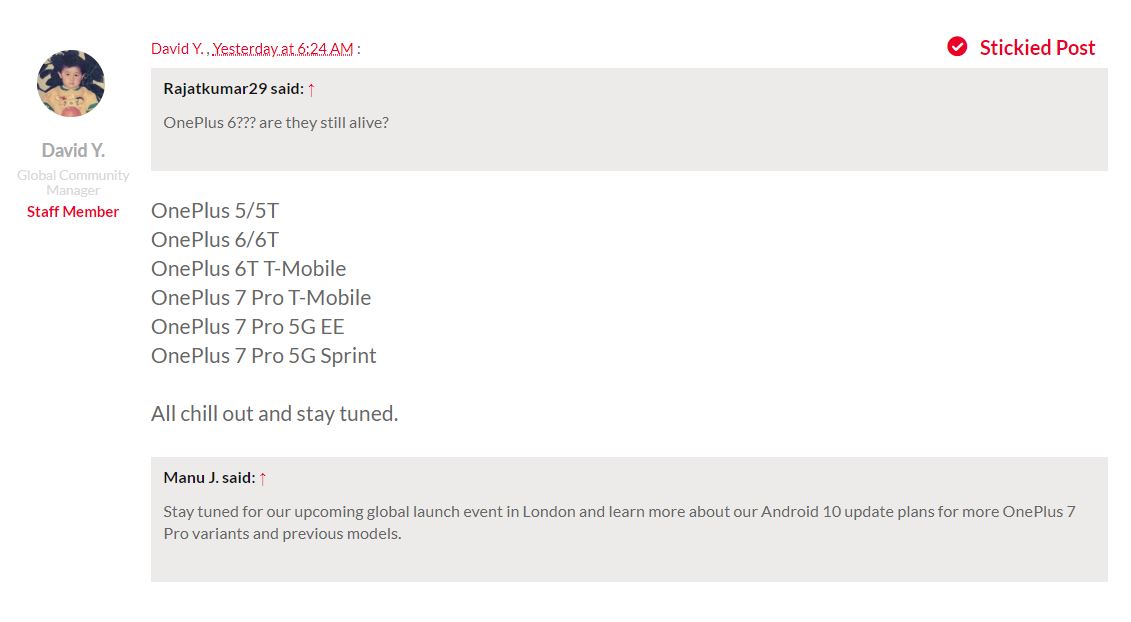The image size is (1131, 622).
Task: Open the Yesterday at 6:24 AM permalink
Action: click(x=283, y=48)
